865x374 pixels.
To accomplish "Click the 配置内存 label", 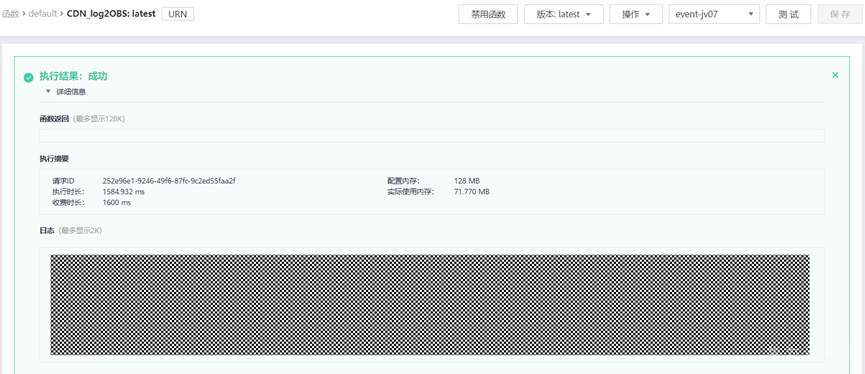I will click(x=403, y=180).
